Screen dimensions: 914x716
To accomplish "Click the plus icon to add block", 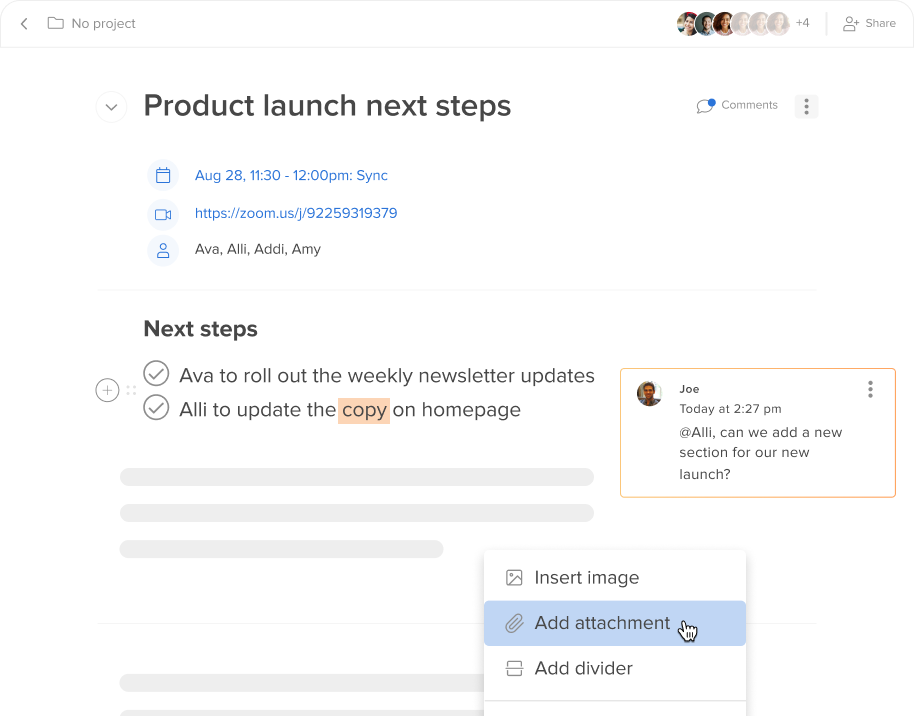I will click(x=107, y=390).
